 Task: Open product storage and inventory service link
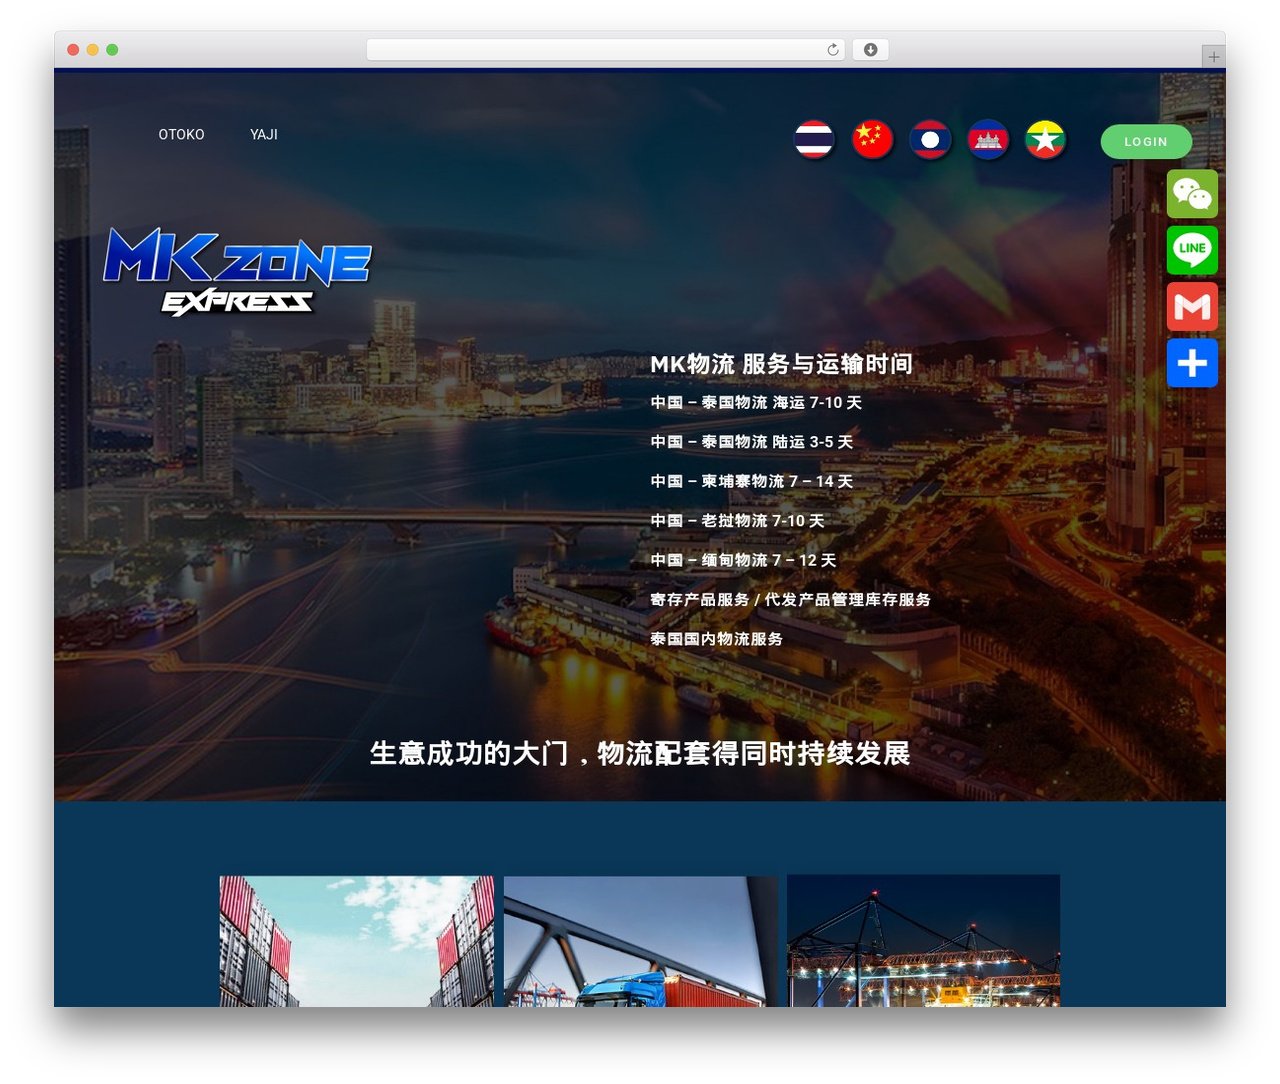tap(790, 599)
